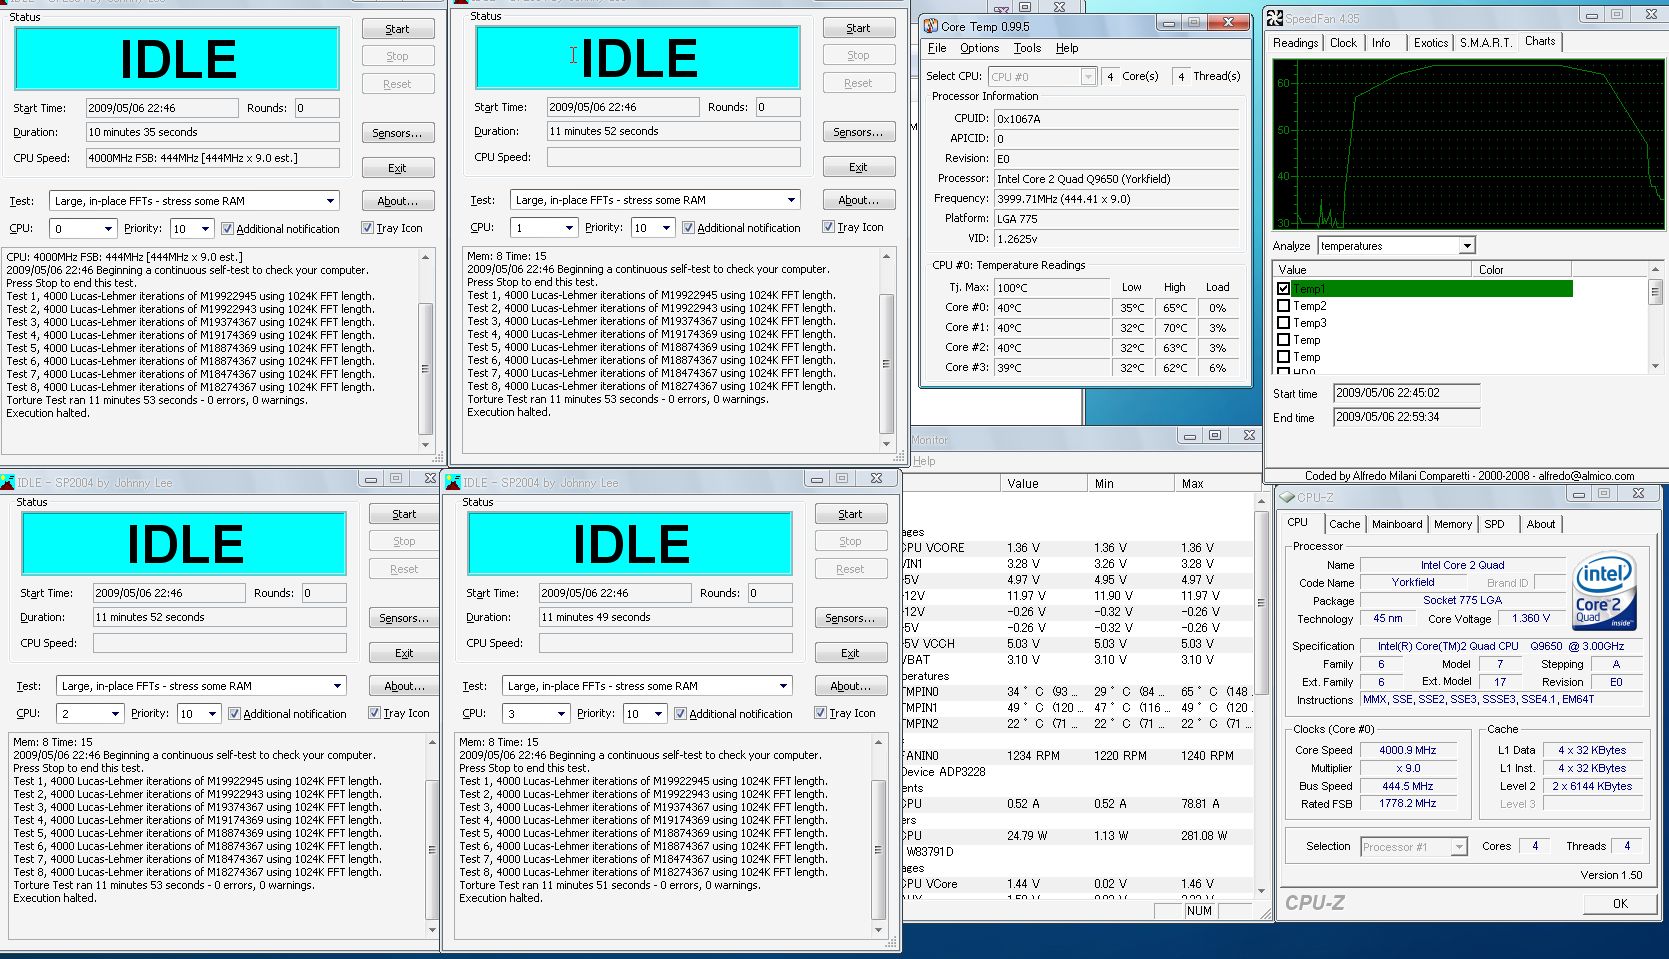Open SPD tab in CPU-Z
Screen dimensions: 1669x959
pos(1494,524)
